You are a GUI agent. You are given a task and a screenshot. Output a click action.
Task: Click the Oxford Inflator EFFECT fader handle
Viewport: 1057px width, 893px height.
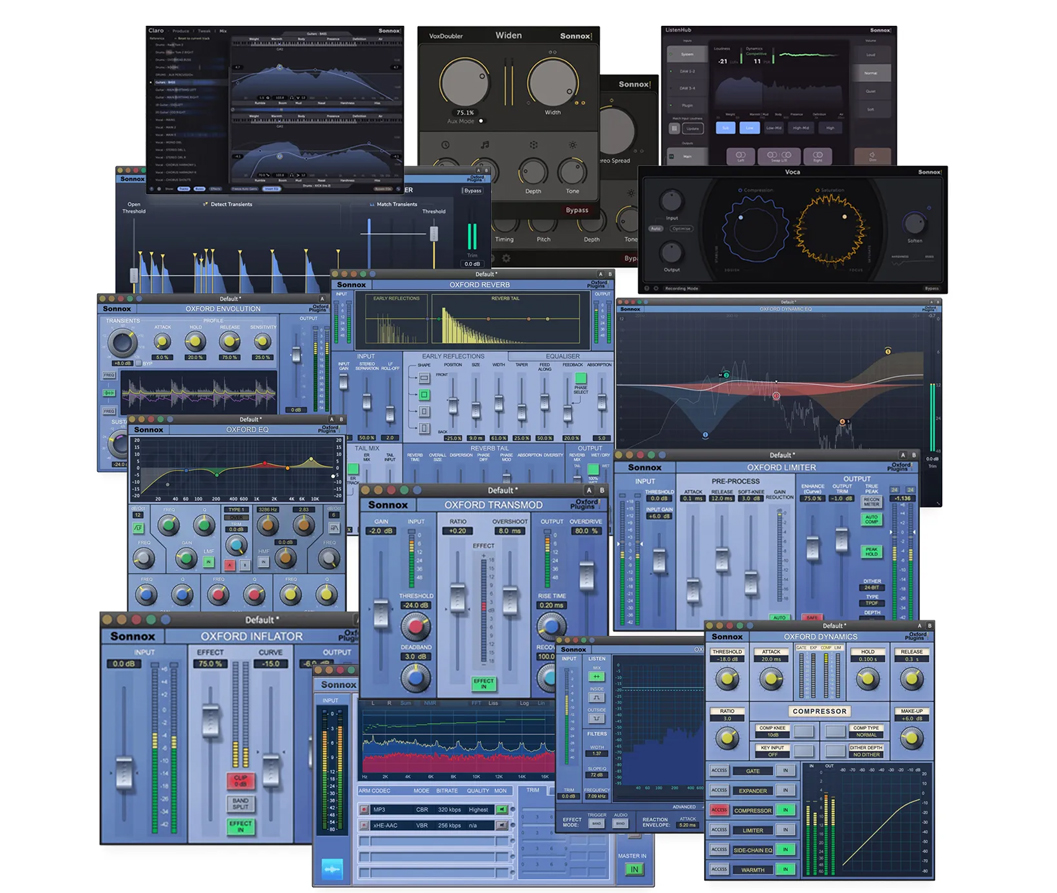pos(210,720)
